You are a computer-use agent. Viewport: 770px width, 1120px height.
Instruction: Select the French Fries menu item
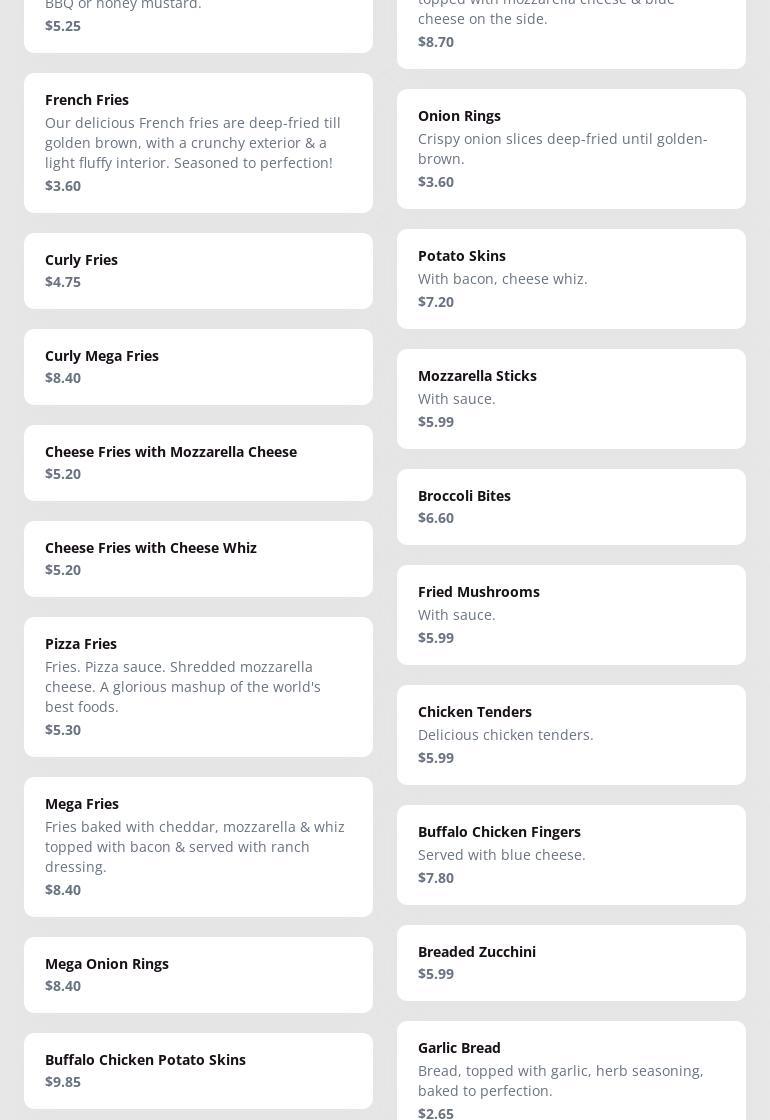pos(199,143)
